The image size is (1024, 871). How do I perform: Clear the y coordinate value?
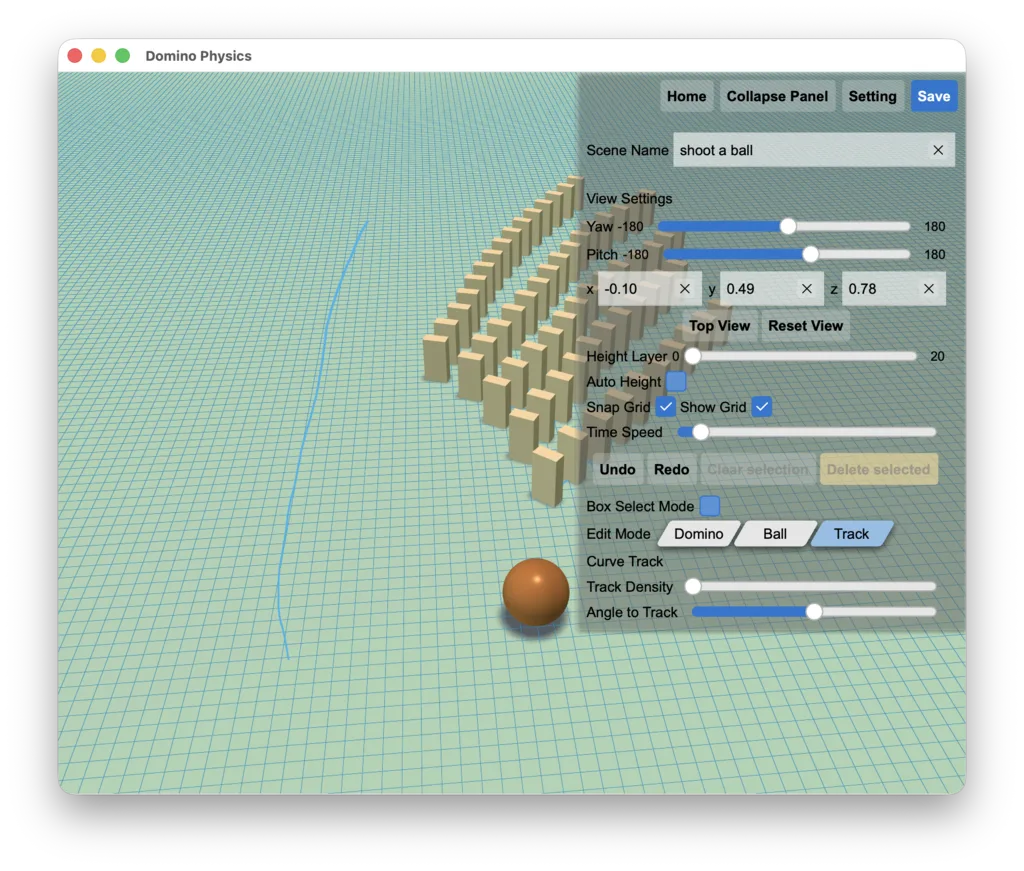[807, 289]
